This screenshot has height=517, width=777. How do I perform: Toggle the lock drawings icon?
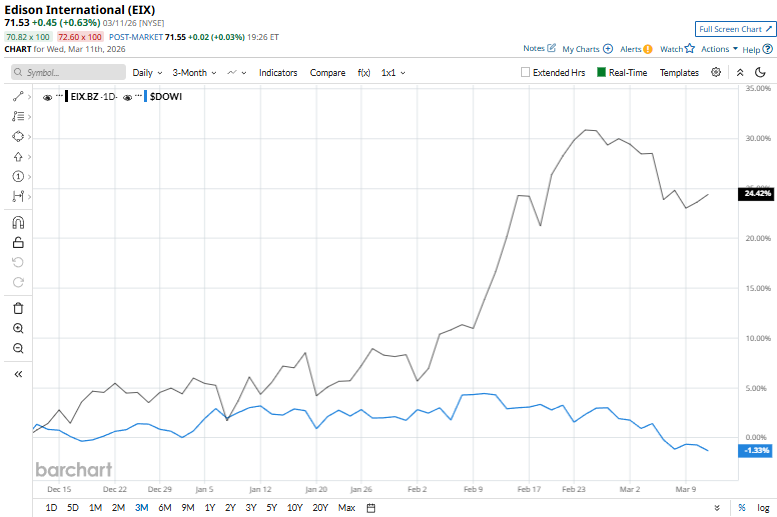(x=18, y=242)
